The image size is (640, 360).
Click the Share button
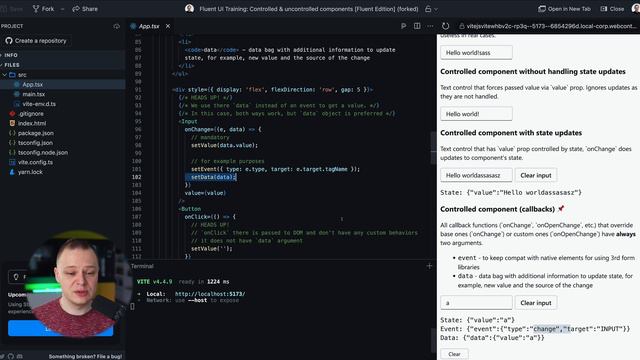(x=85, y=9)
